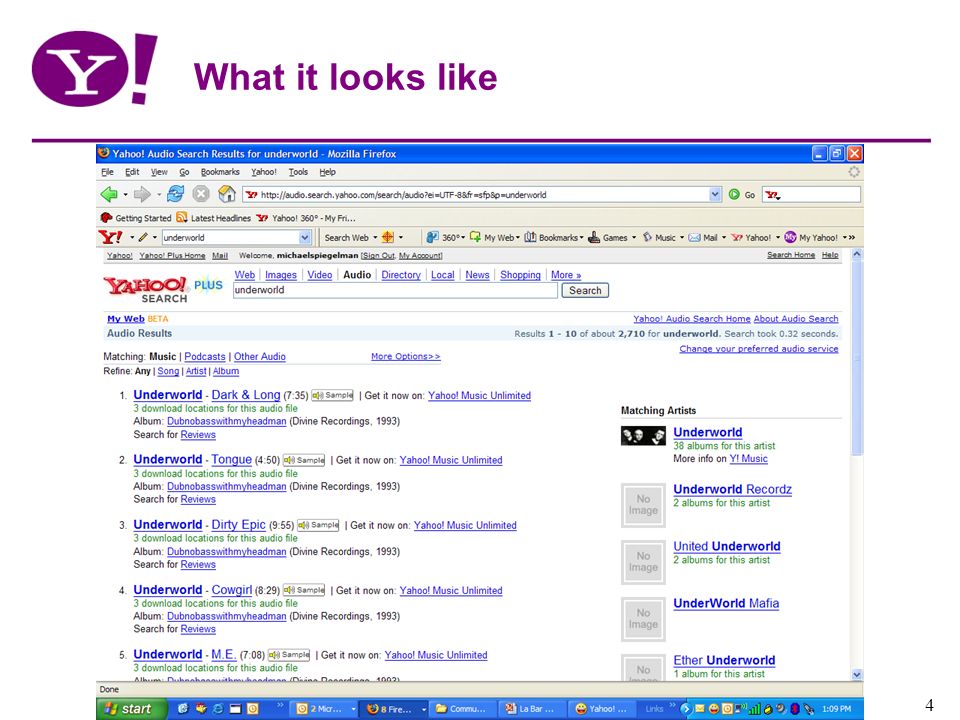
Task: Open Change your preferred audio service
Action: click(x=759, y=349)
